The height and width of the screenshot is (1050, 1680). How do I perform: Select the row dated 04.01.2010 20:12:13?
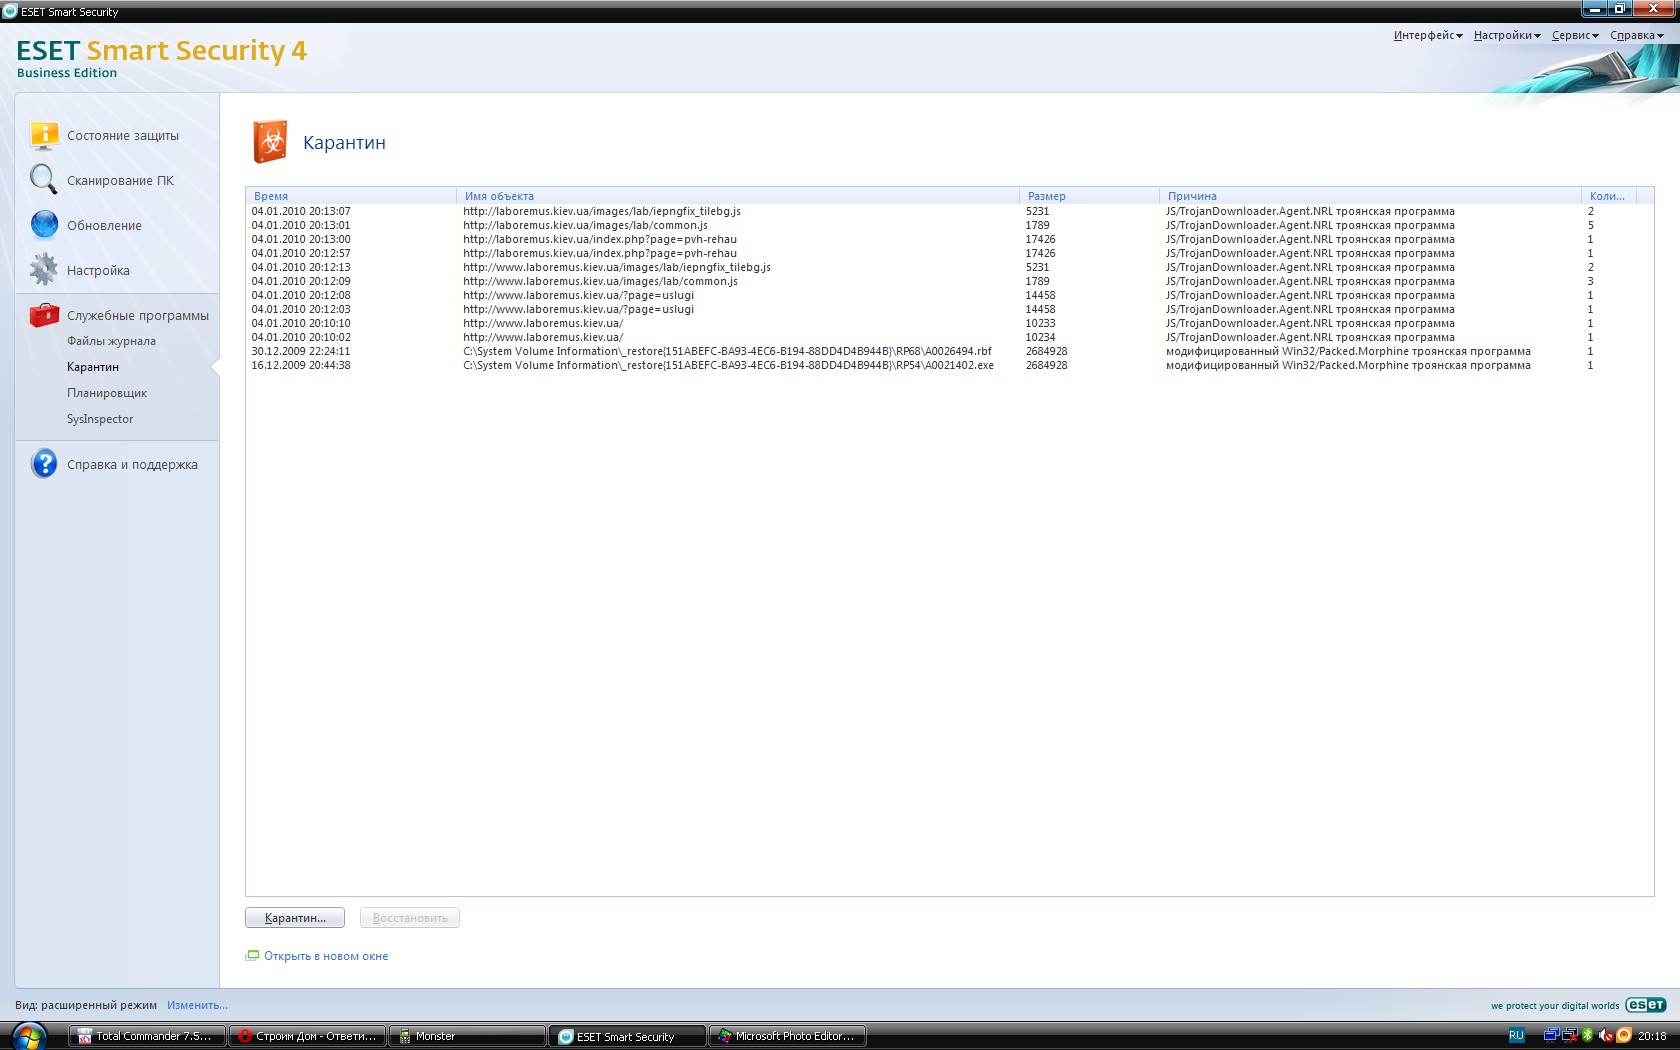pos(949,267)
